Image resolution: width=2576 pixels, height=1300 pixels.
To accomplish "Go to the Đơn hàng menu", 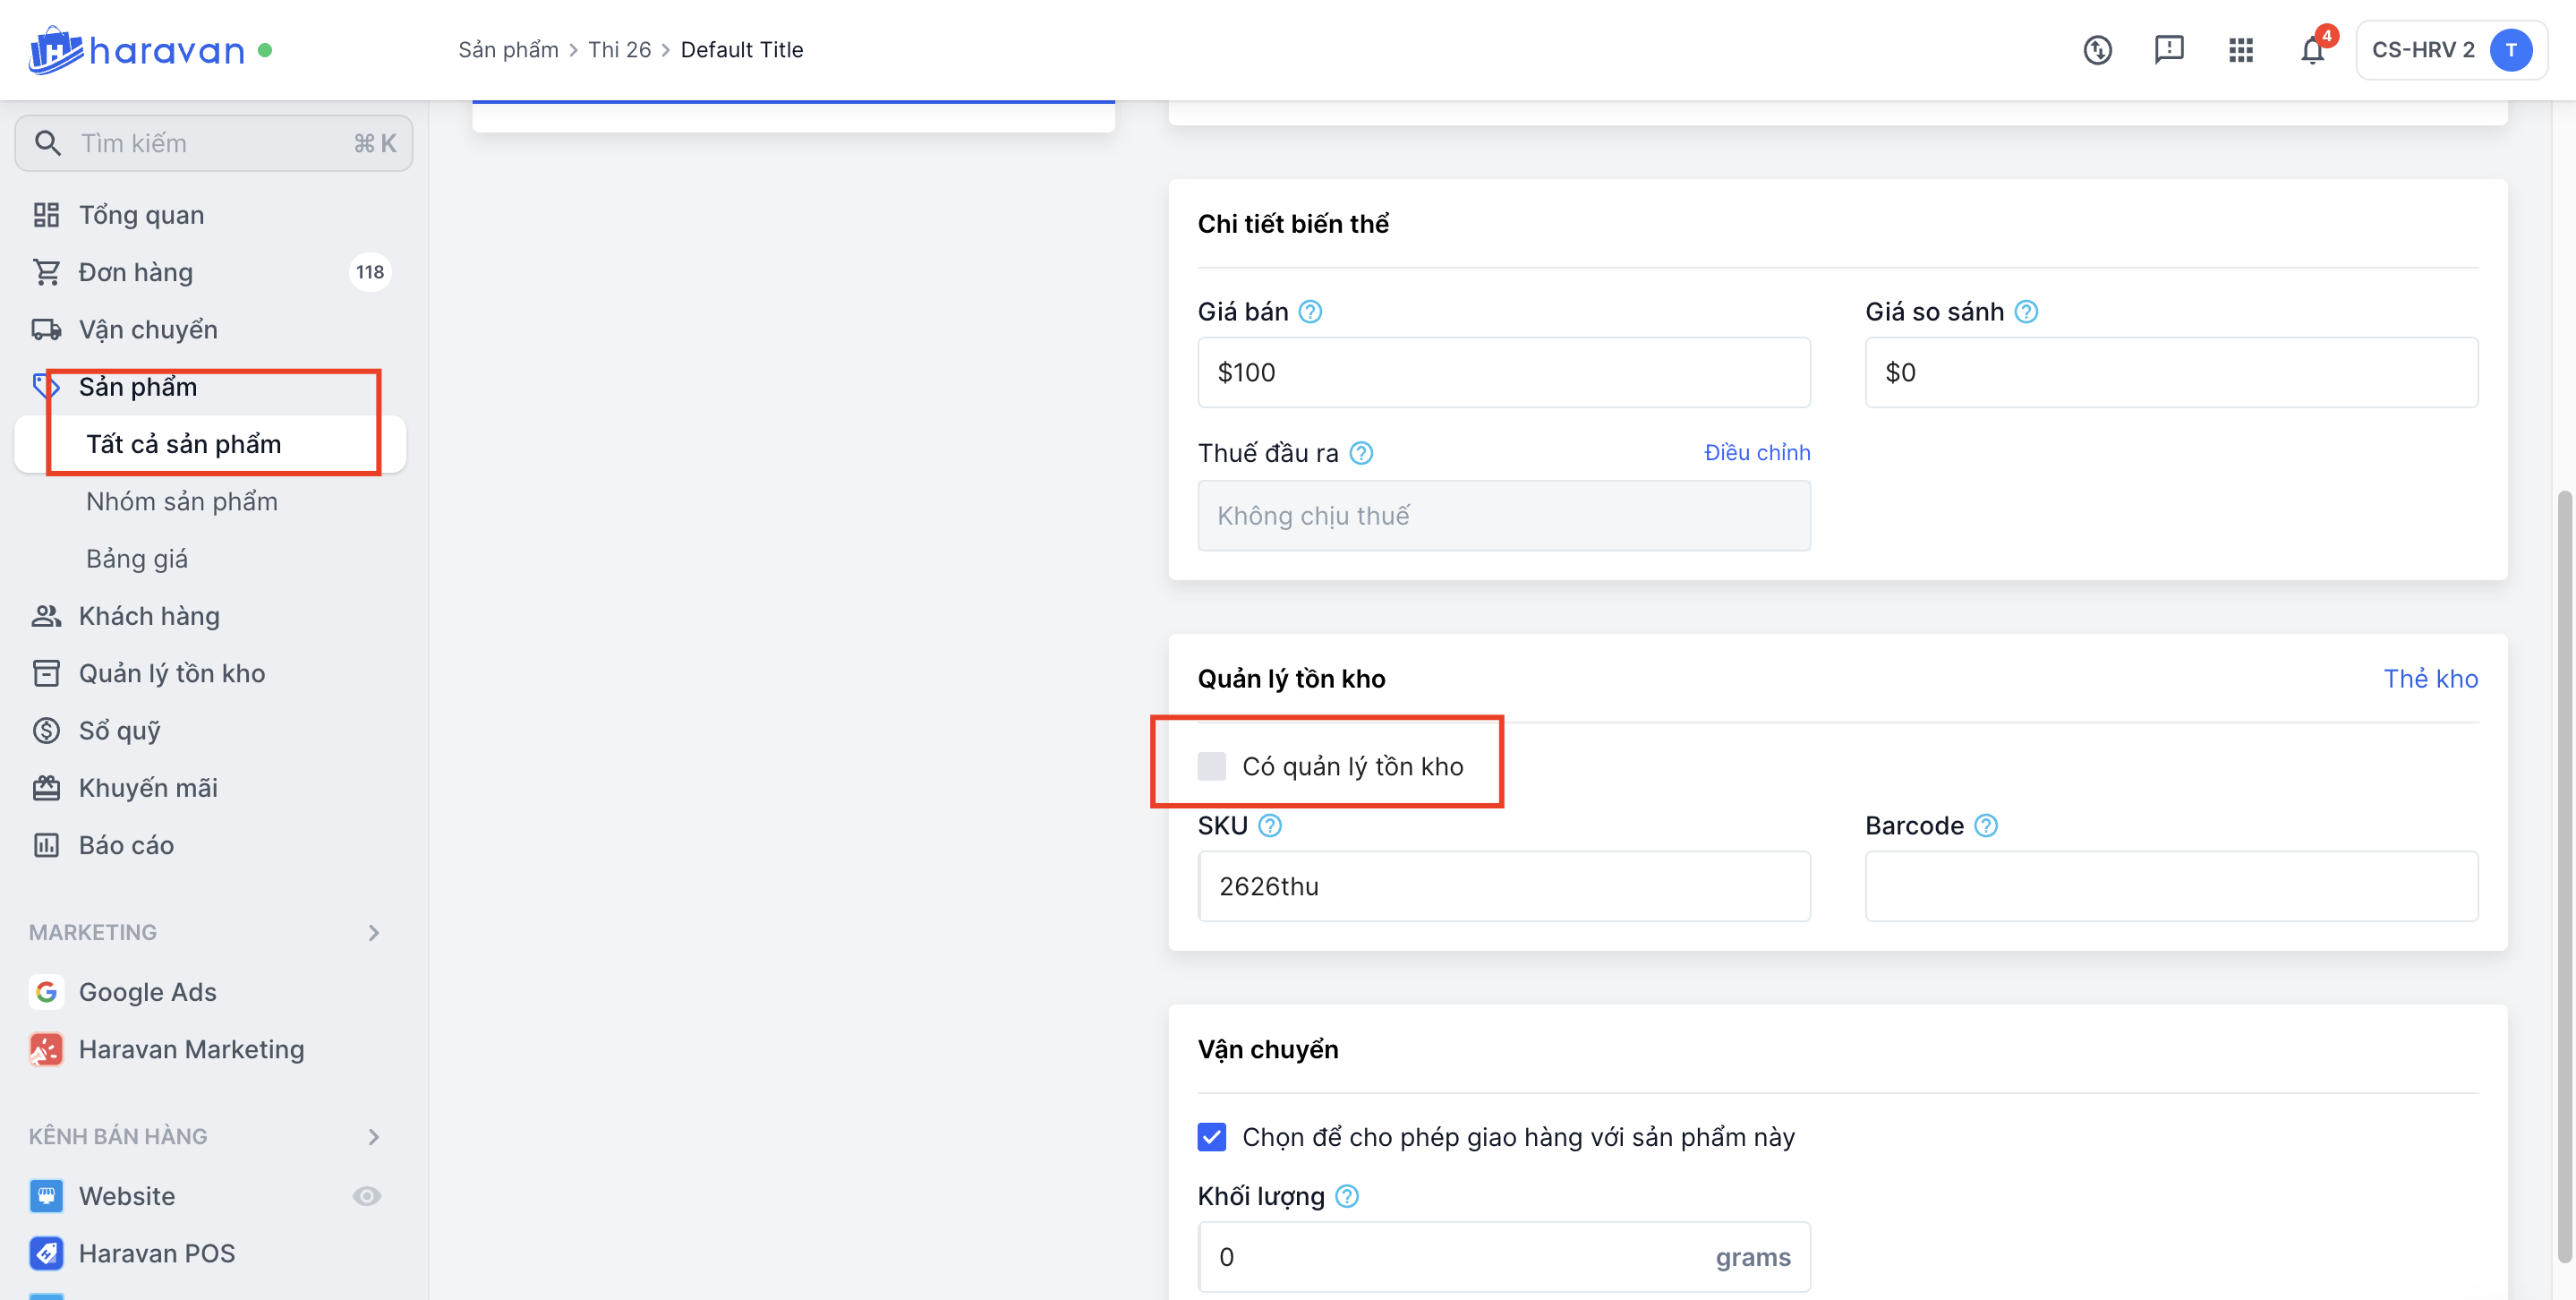I will tap(136, 272).
